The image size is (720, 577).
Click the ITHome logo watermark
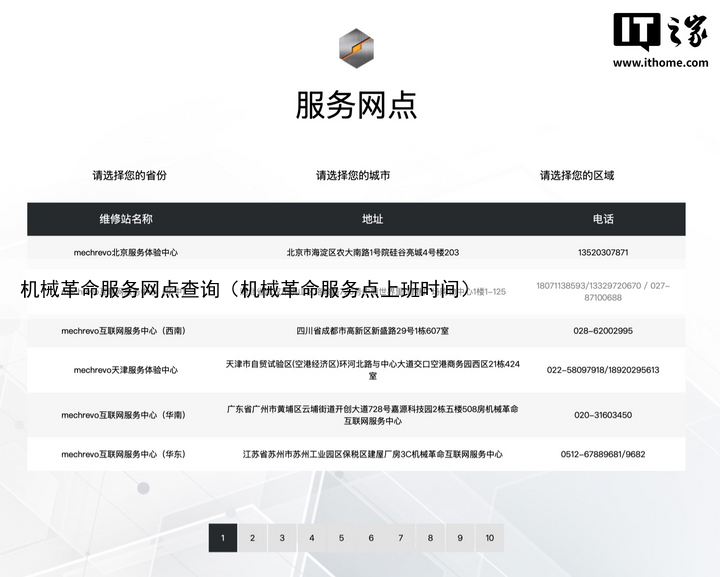(x=660, y=41)
